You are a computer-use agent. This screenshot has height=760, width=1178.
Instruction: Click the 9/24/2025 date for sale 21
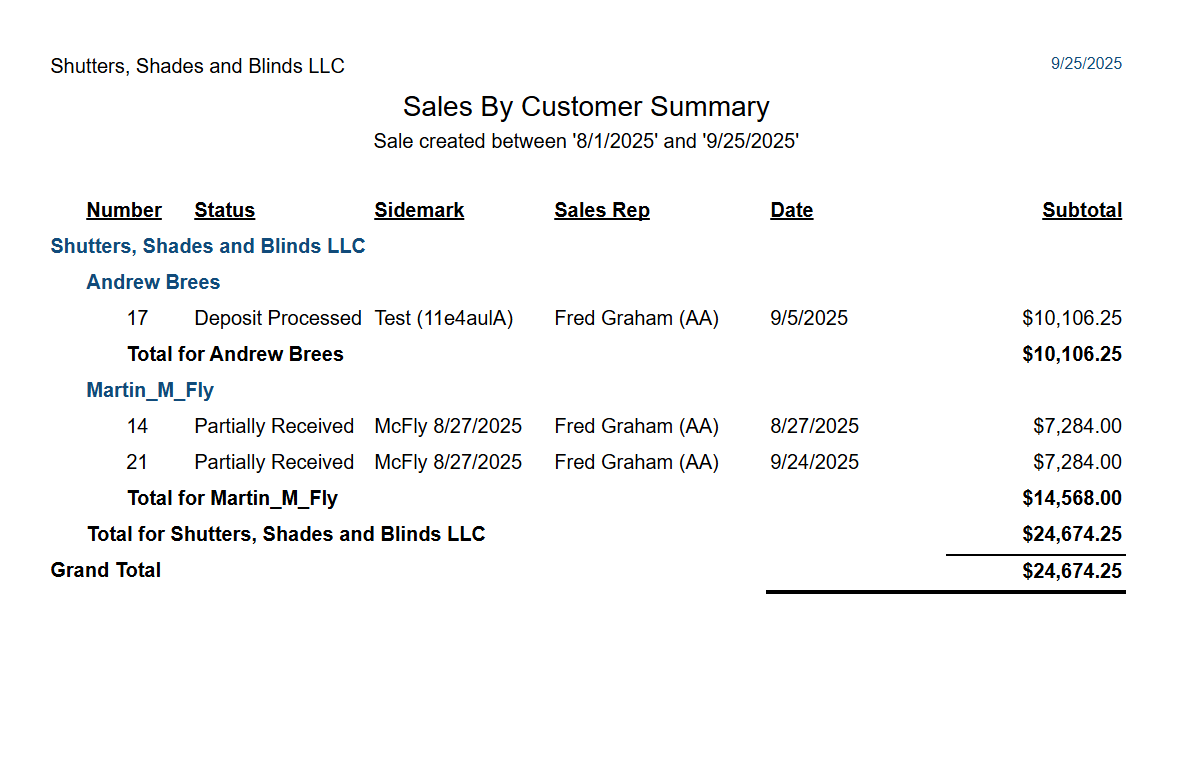coord(814,463)
